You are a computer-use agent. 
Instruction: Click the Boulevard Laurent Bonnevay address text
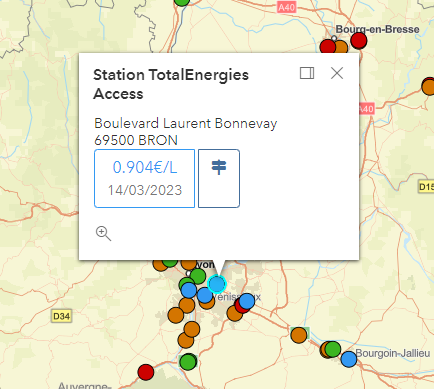point(186,123)
